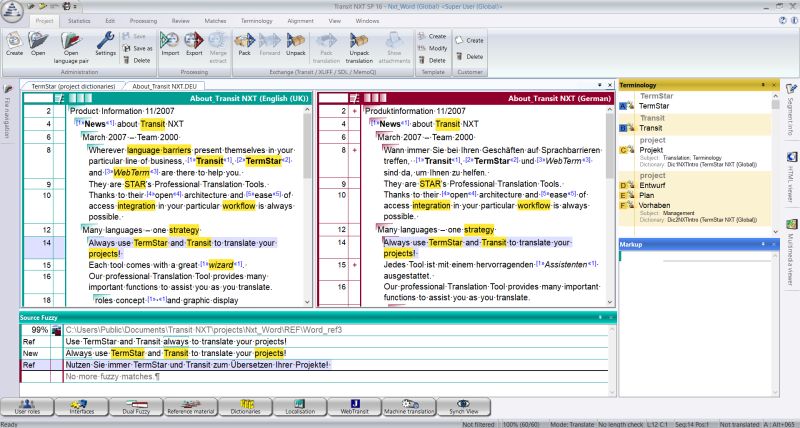Delete the Template

432,60
